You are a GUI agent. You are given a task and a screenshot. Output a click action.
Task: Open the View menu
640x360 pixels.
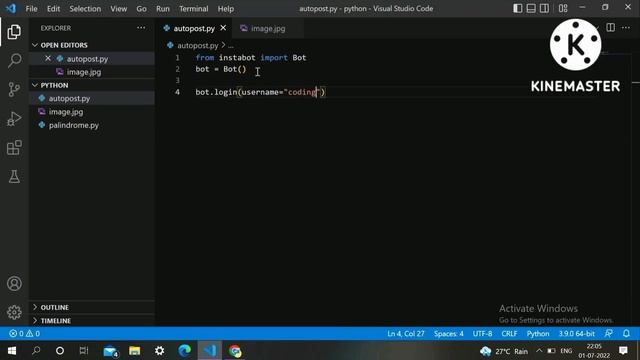click(118, 9)
